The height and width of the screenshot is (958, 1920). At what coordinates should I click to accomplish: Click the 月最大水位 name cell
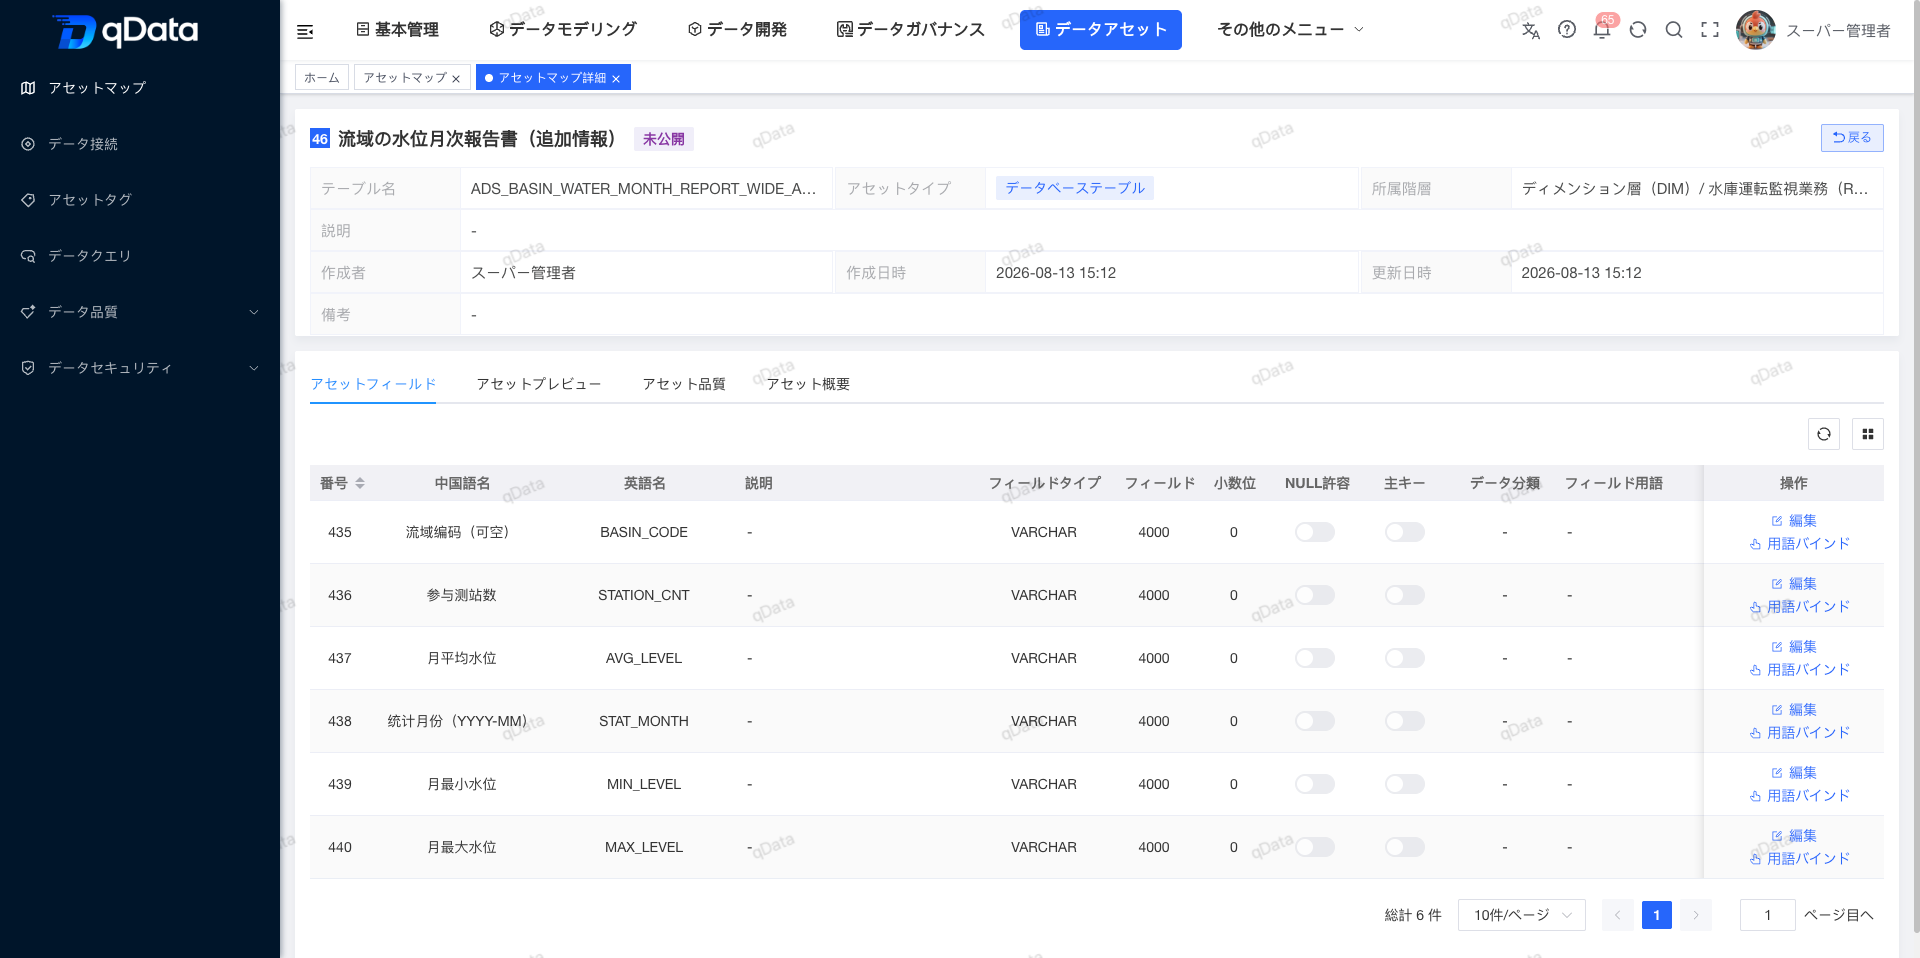click(462, 847)
